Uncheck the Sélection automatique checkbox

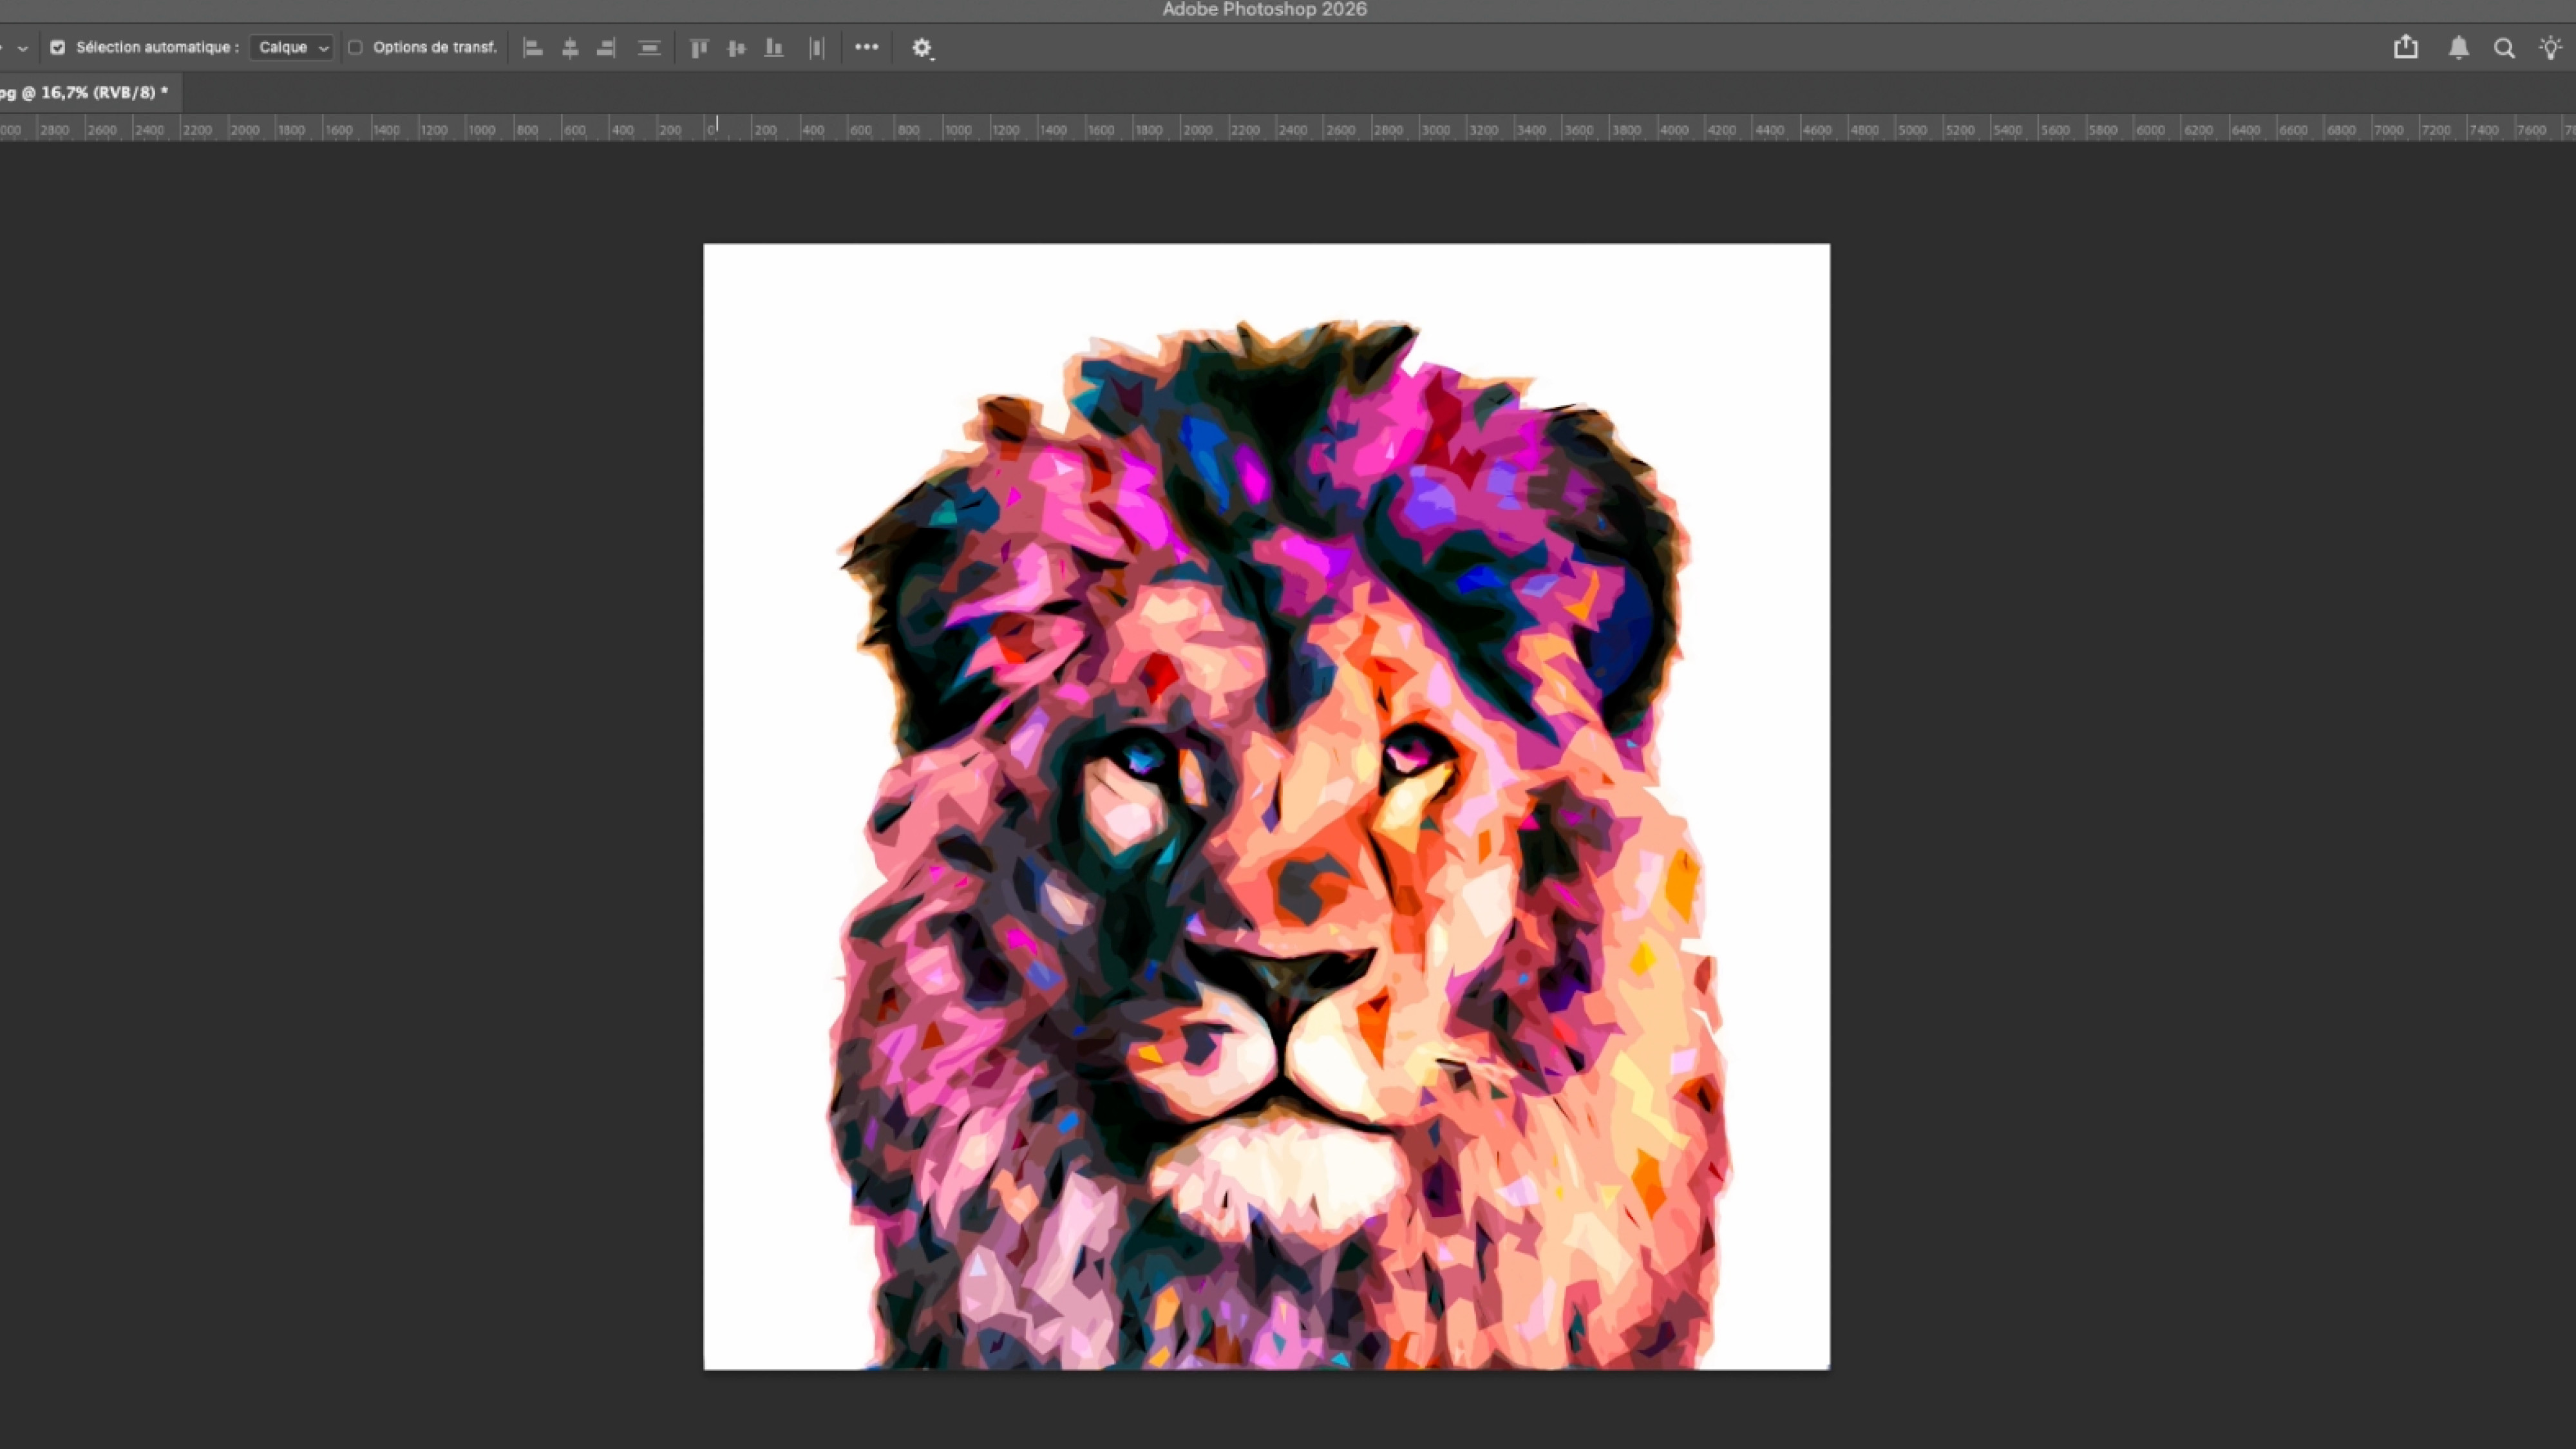58,47
